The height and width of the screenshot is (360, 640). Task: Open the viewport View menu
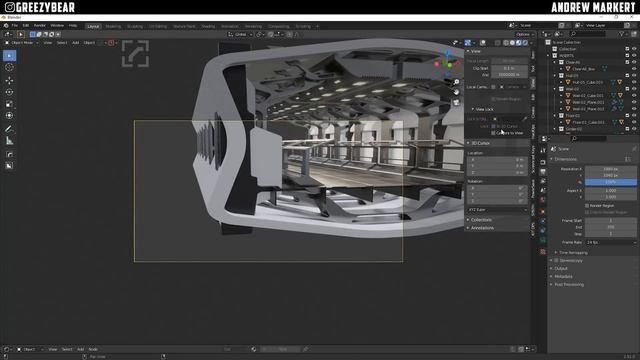(48, 42)
